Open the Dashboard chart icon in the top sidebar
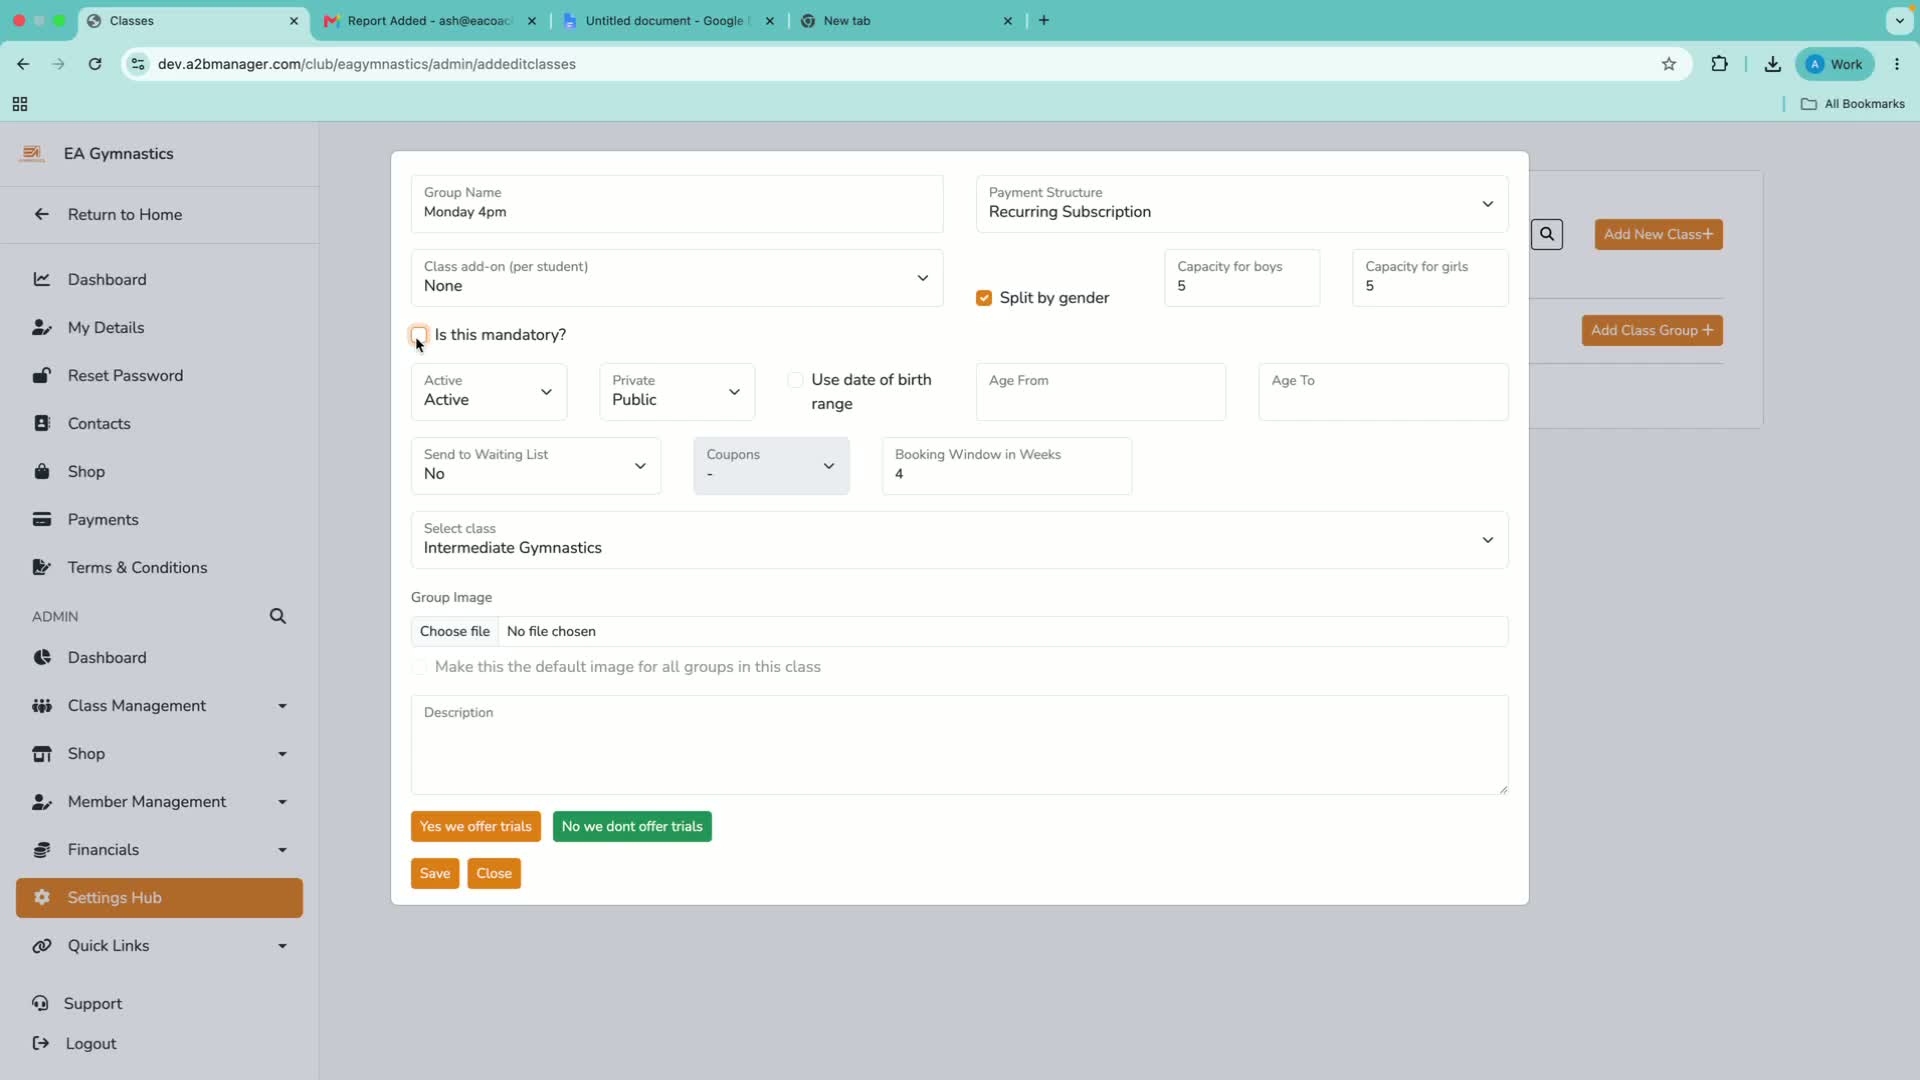The width and height of the screenshot is (1920, 1080). point(41,279)
